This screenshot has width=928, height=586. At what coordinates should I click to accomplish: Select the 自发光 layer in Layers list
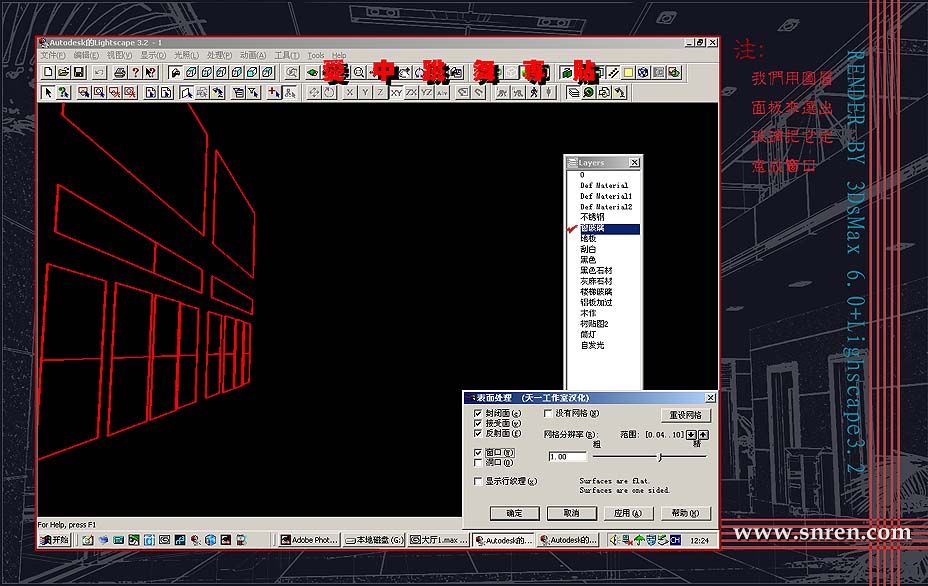click(592, 345)
